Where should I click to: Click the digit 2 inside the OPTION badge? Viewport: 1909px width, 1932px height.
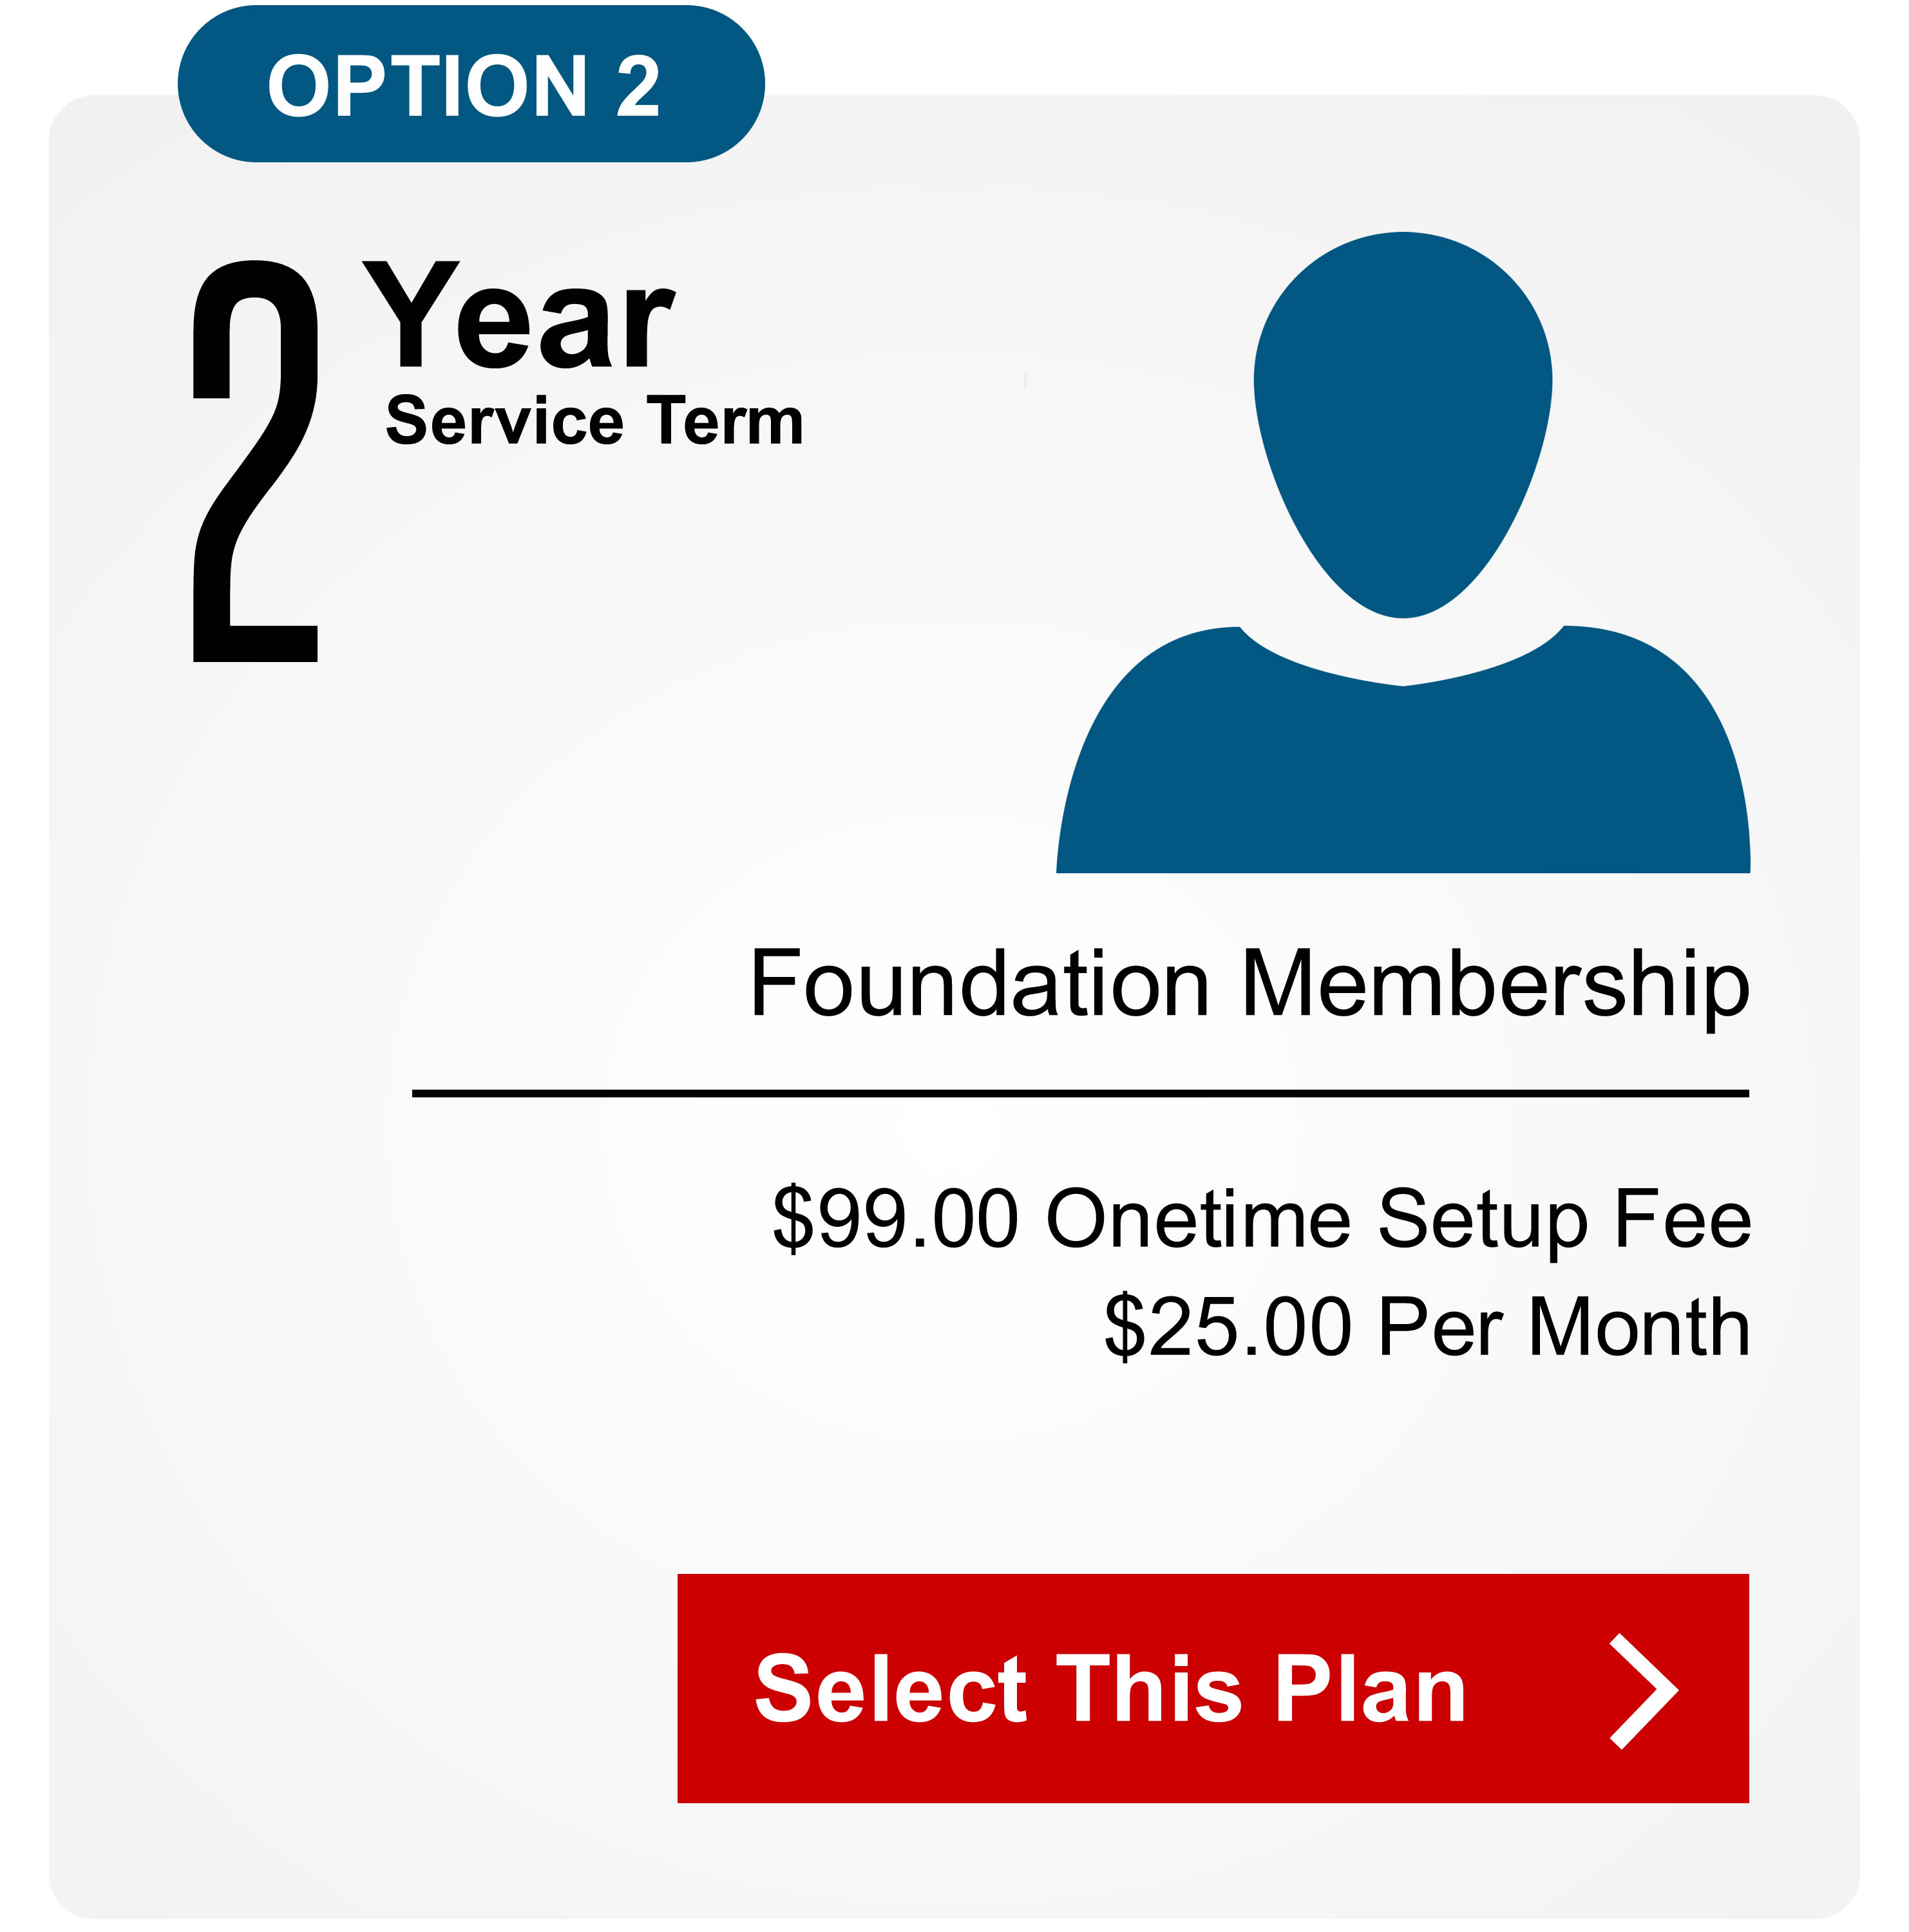coord(638,86)
